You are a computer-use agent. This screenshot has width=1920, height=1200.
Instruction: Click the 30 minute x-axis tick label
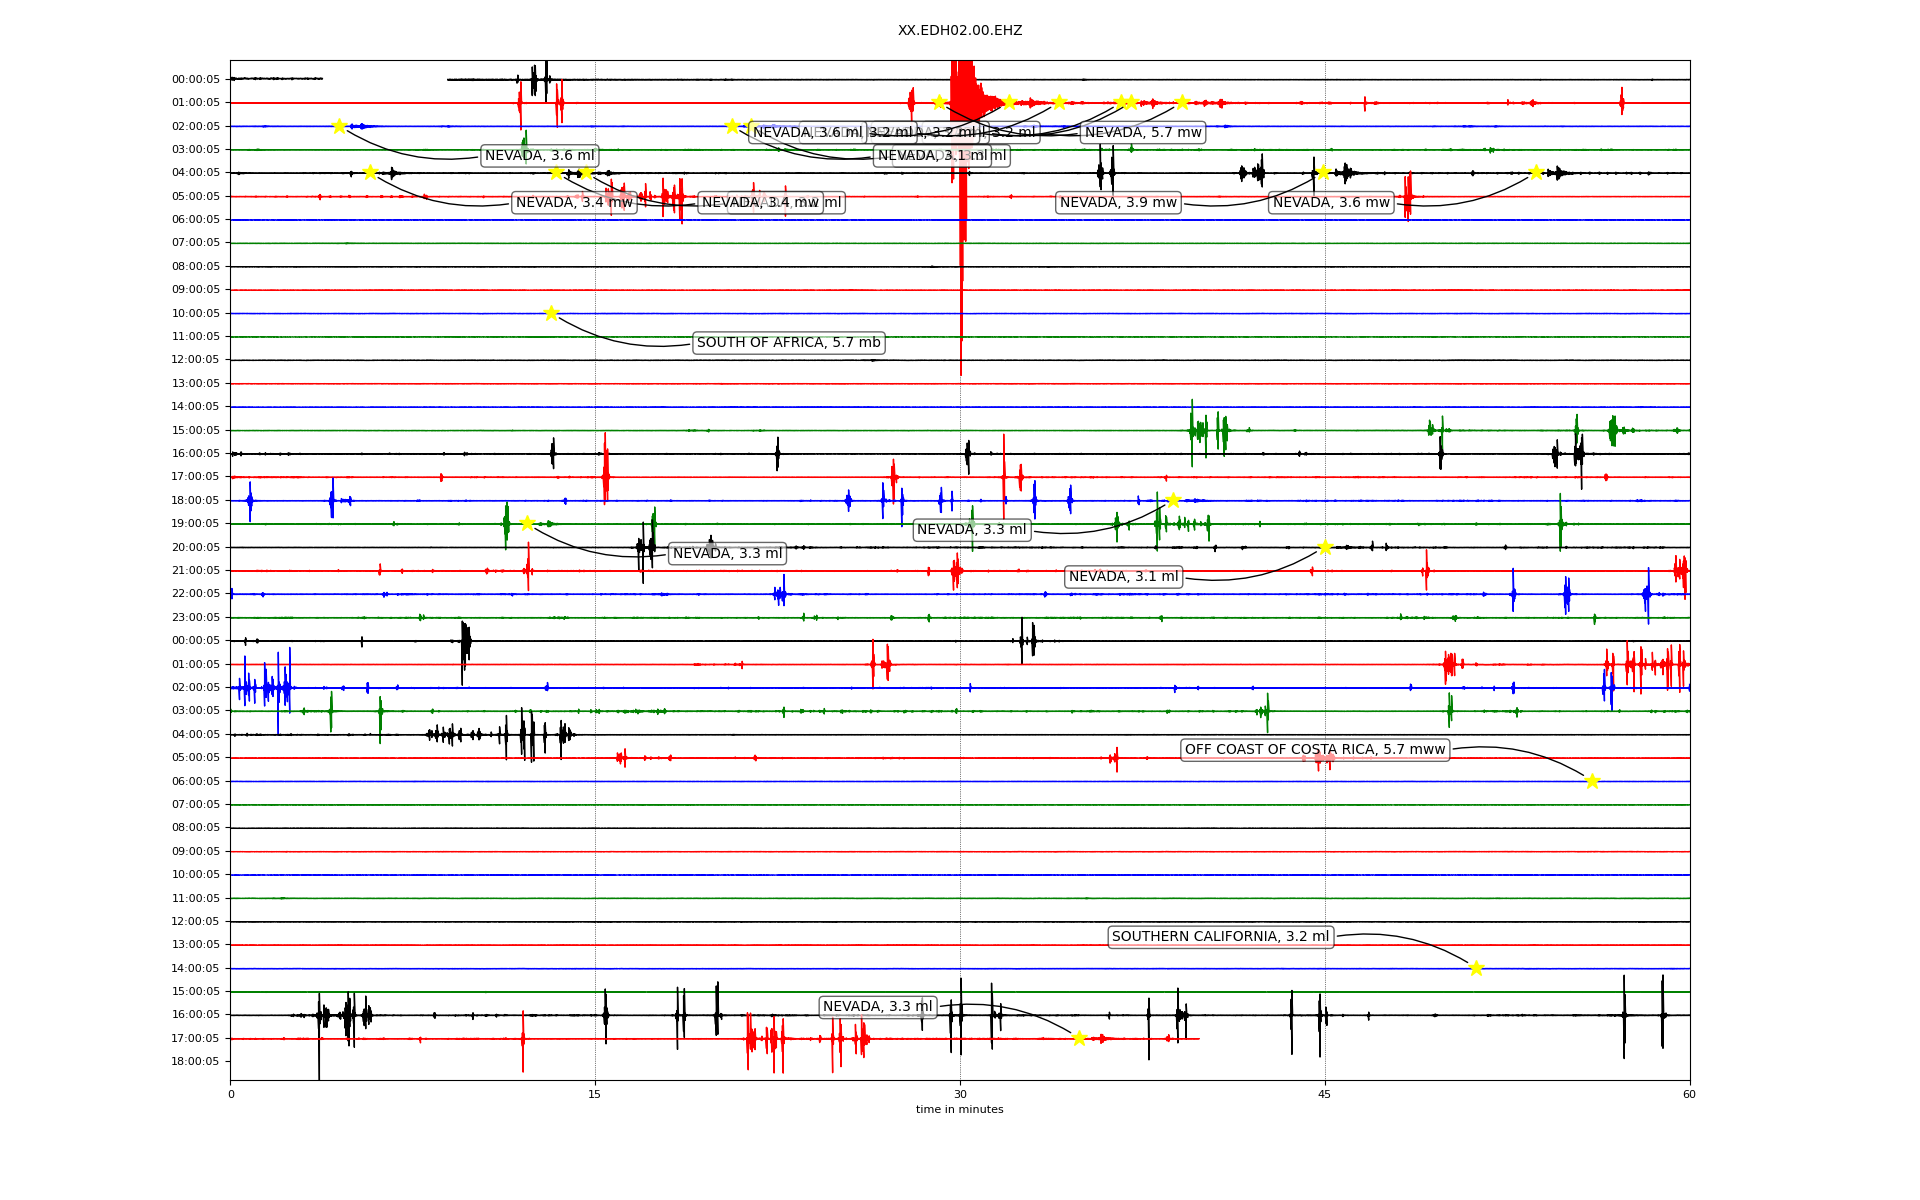[x=959, y=1094]
